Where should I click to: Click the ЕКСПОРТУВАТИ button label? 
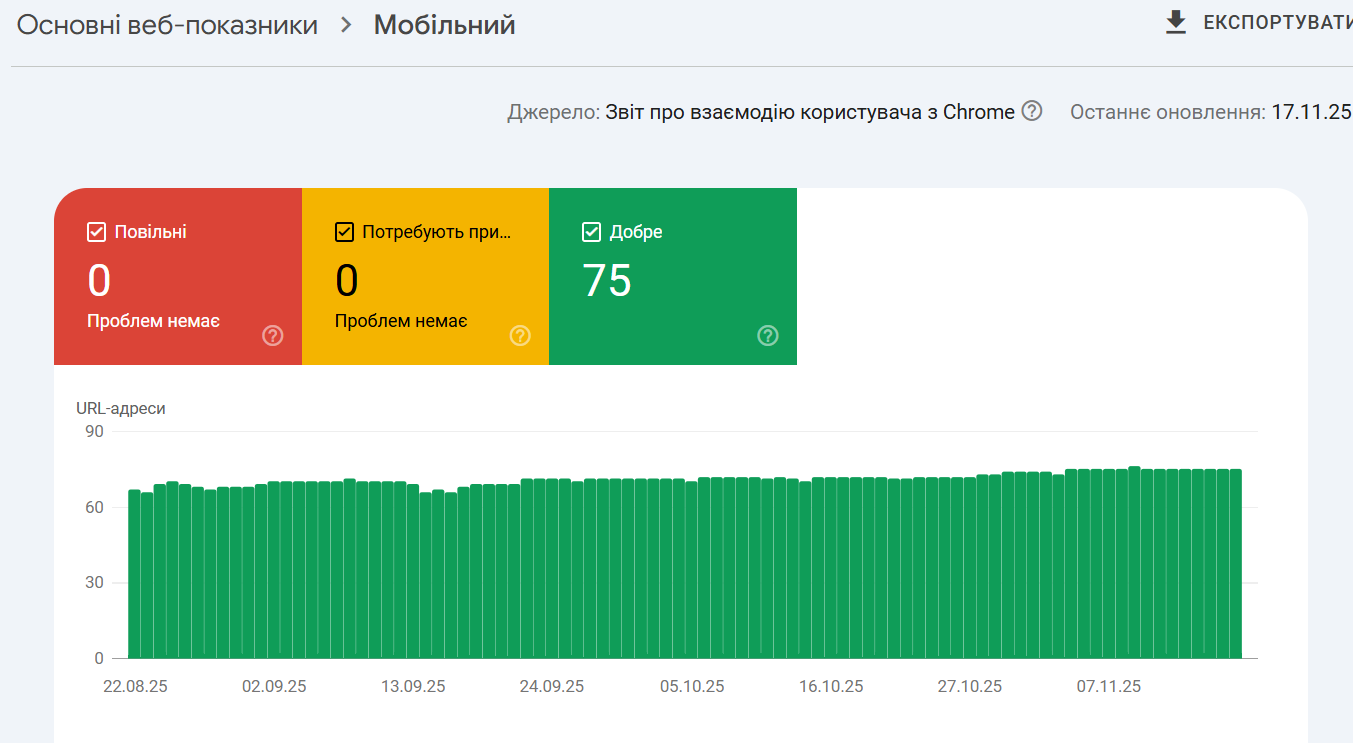pyautogui.click(x=1277, y=23)
